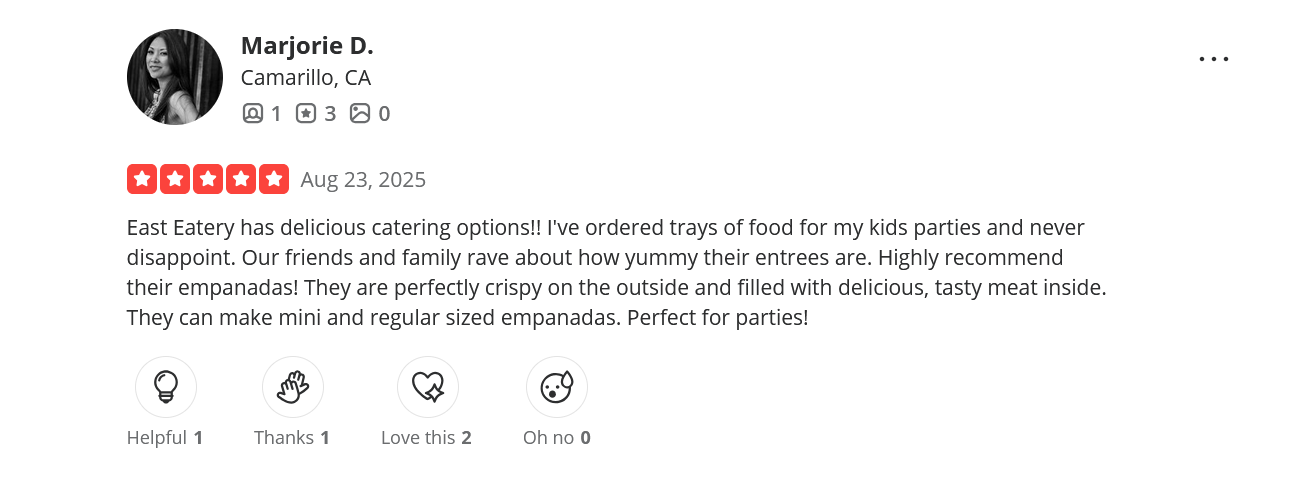Click the reviews count star icon
Viewport: 1295px width, 482px height.
click(306, 114)
